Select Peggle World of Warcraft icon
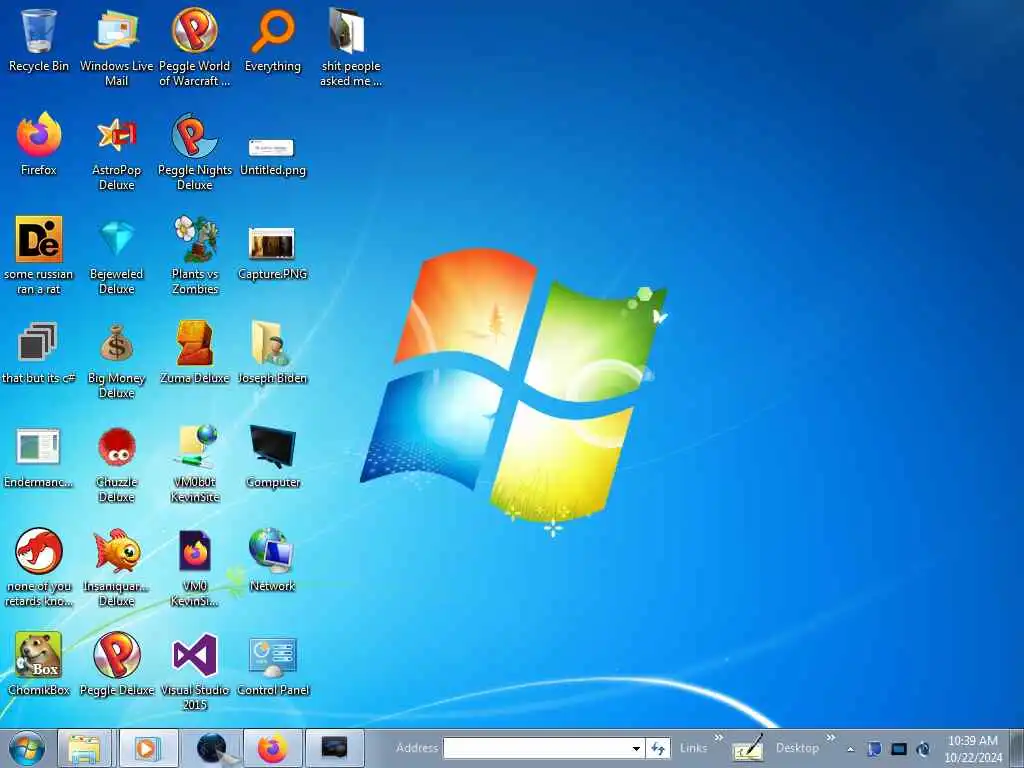The height and width of the screenshot is (768, 1024). pyautogui.click(x=195, y=47)
